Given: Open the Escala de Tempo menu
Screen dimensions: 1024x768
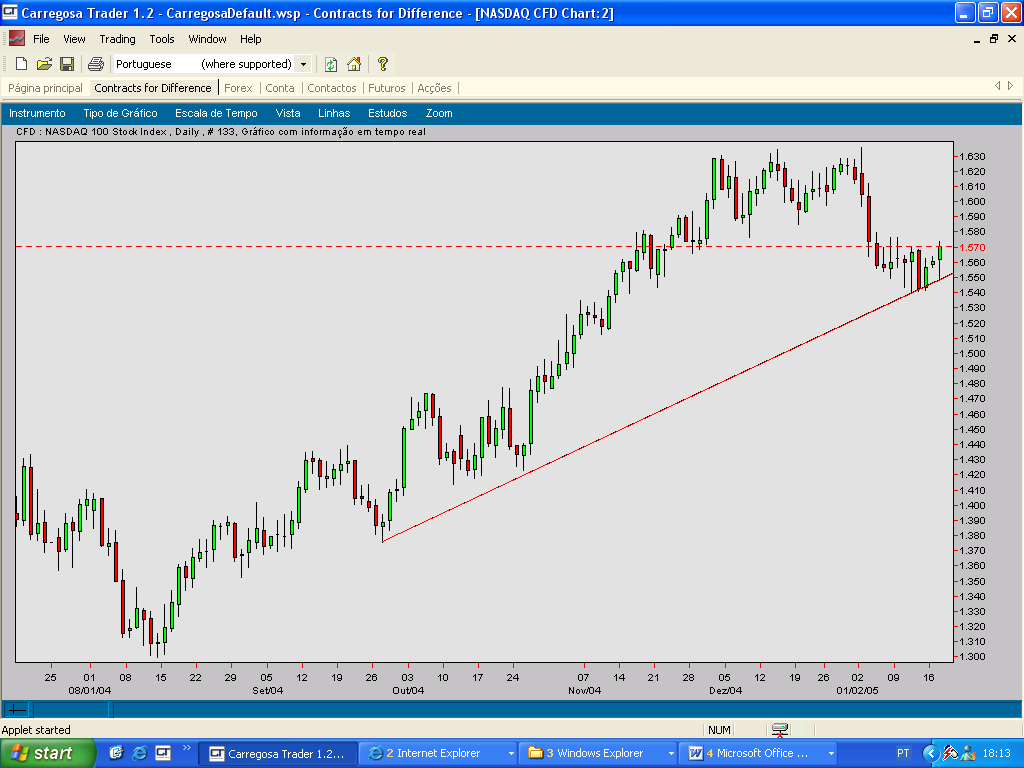Looking at the screenshot, I should pos(216,113).
